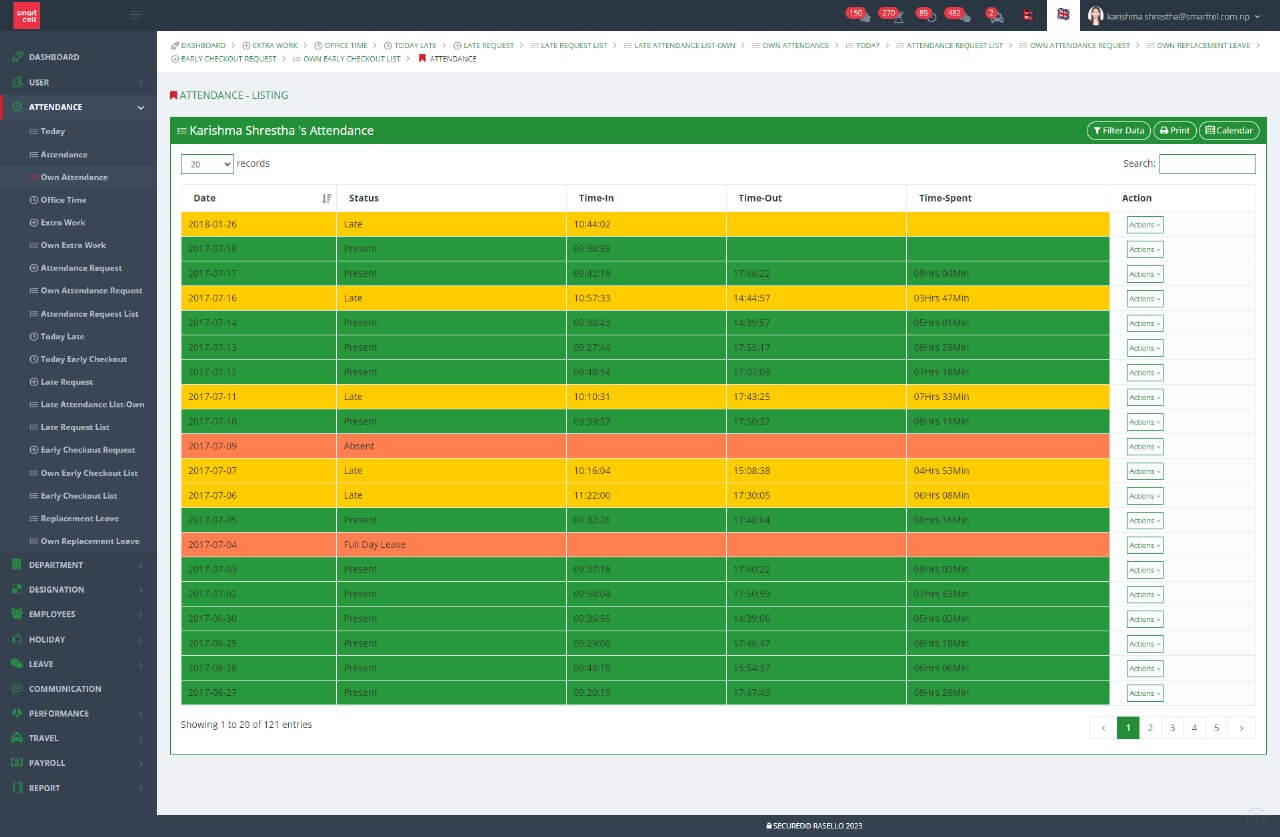Open the records-per-page dropdown

click(207, 164)
